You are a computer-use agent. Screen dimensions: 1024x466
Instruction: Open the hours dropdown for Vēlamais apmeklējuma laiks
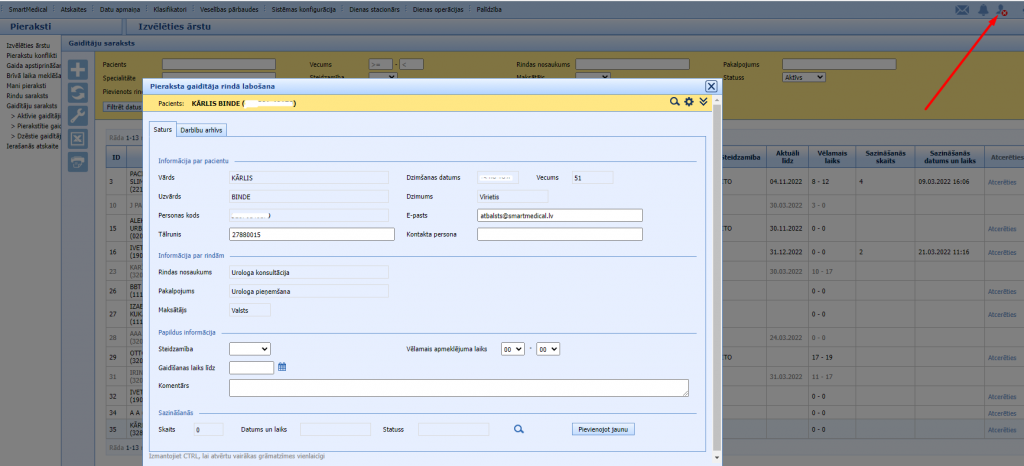(x=512, y=348)
